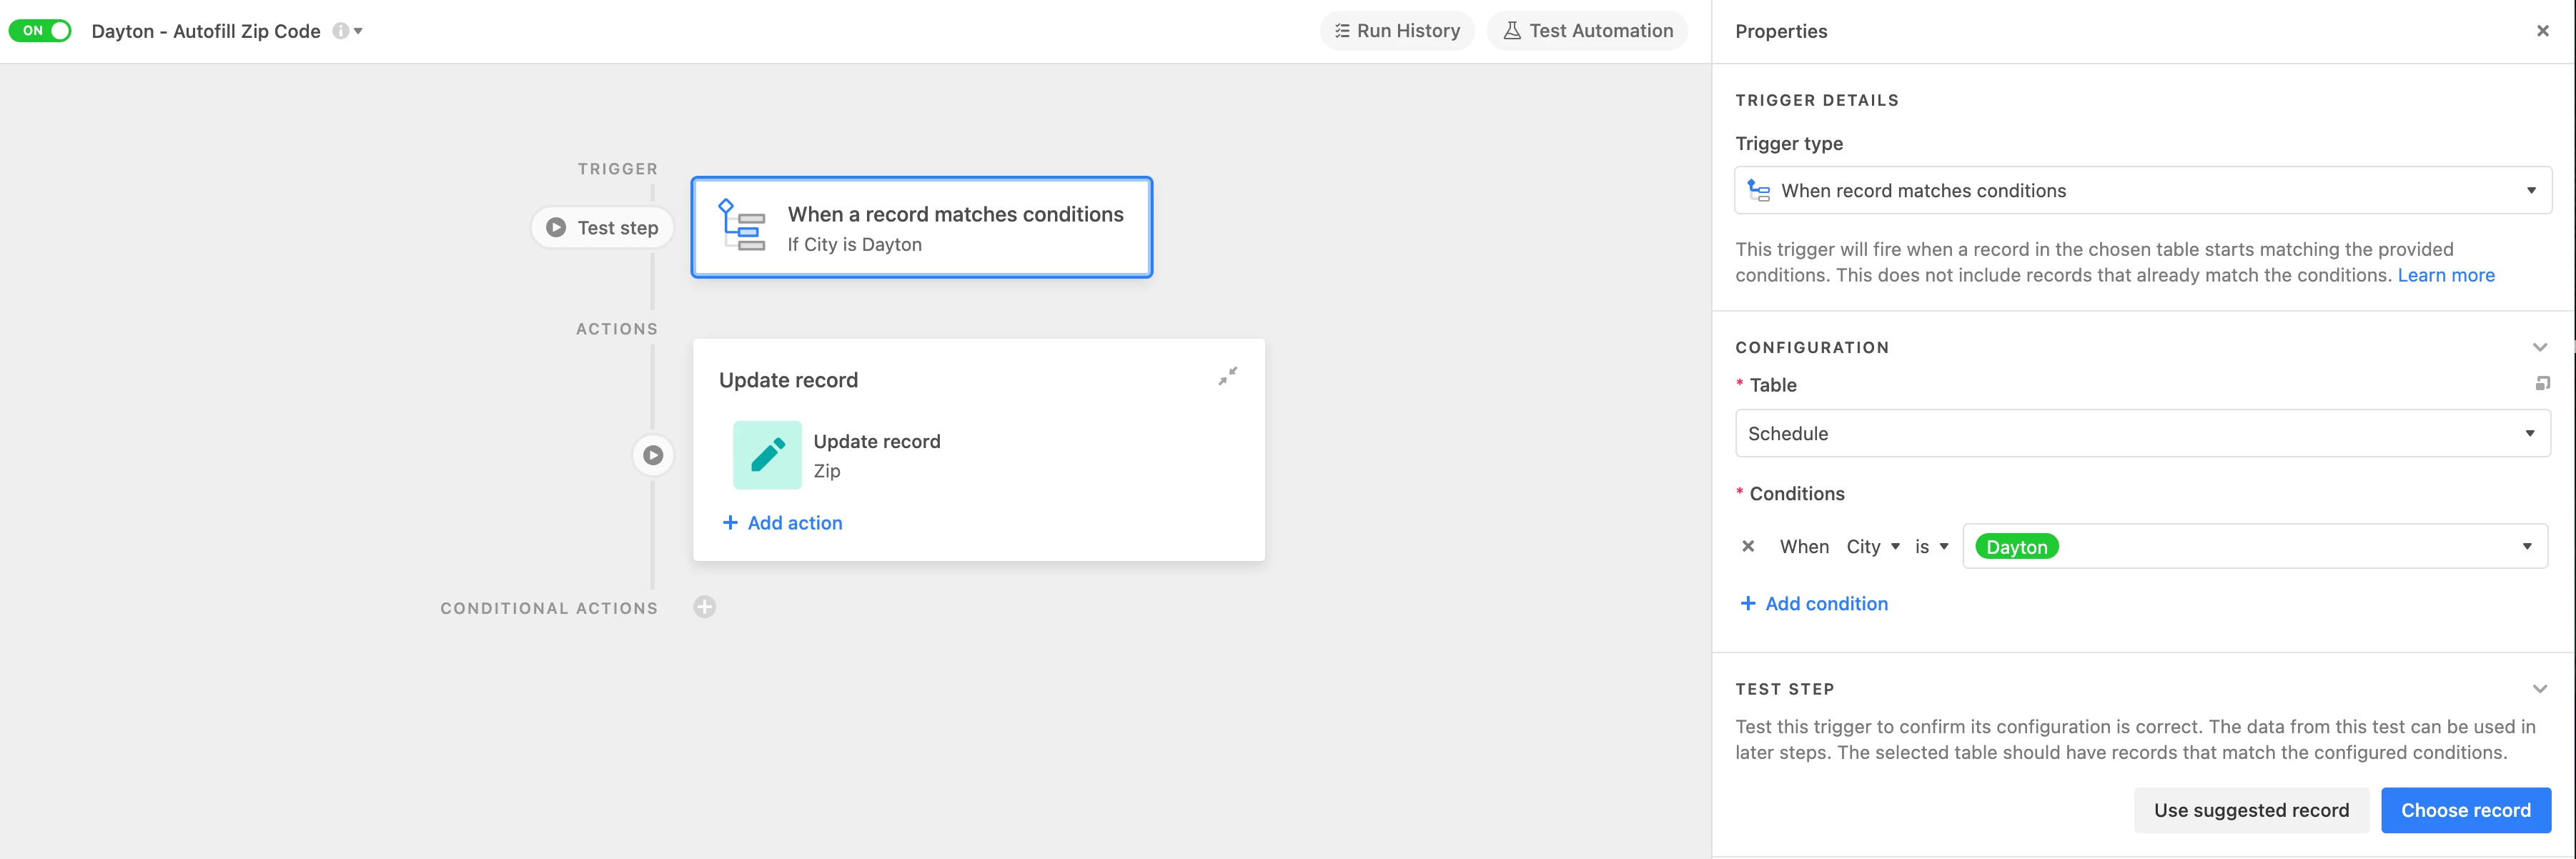Open automation name dropdown arrow
This screenshot has height=859, width=2576.
coord(359,31)
